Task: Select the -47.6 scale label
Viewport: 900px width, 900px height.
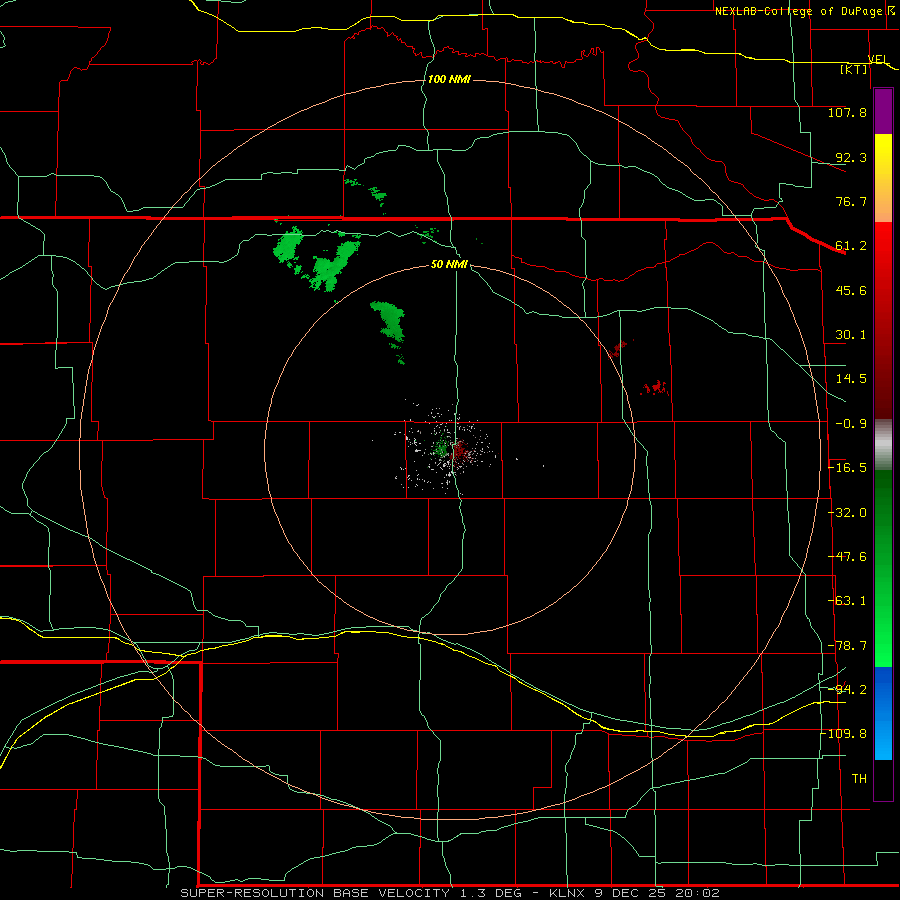Action: (x=847, y=557)
